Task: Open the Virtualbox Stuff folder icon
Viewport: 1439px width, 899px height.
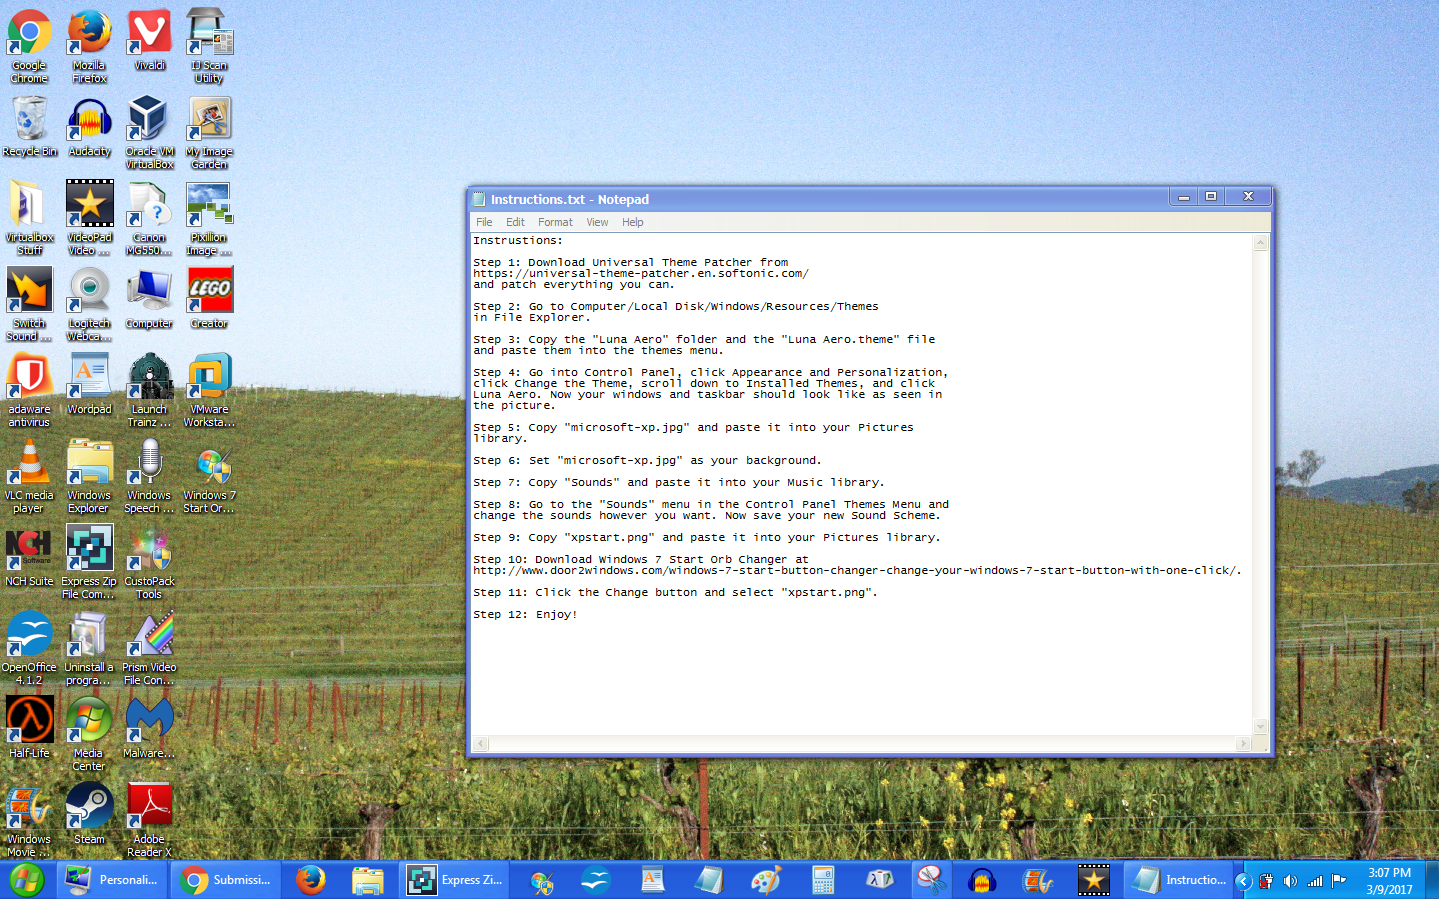Action: (x=29, y=218)
